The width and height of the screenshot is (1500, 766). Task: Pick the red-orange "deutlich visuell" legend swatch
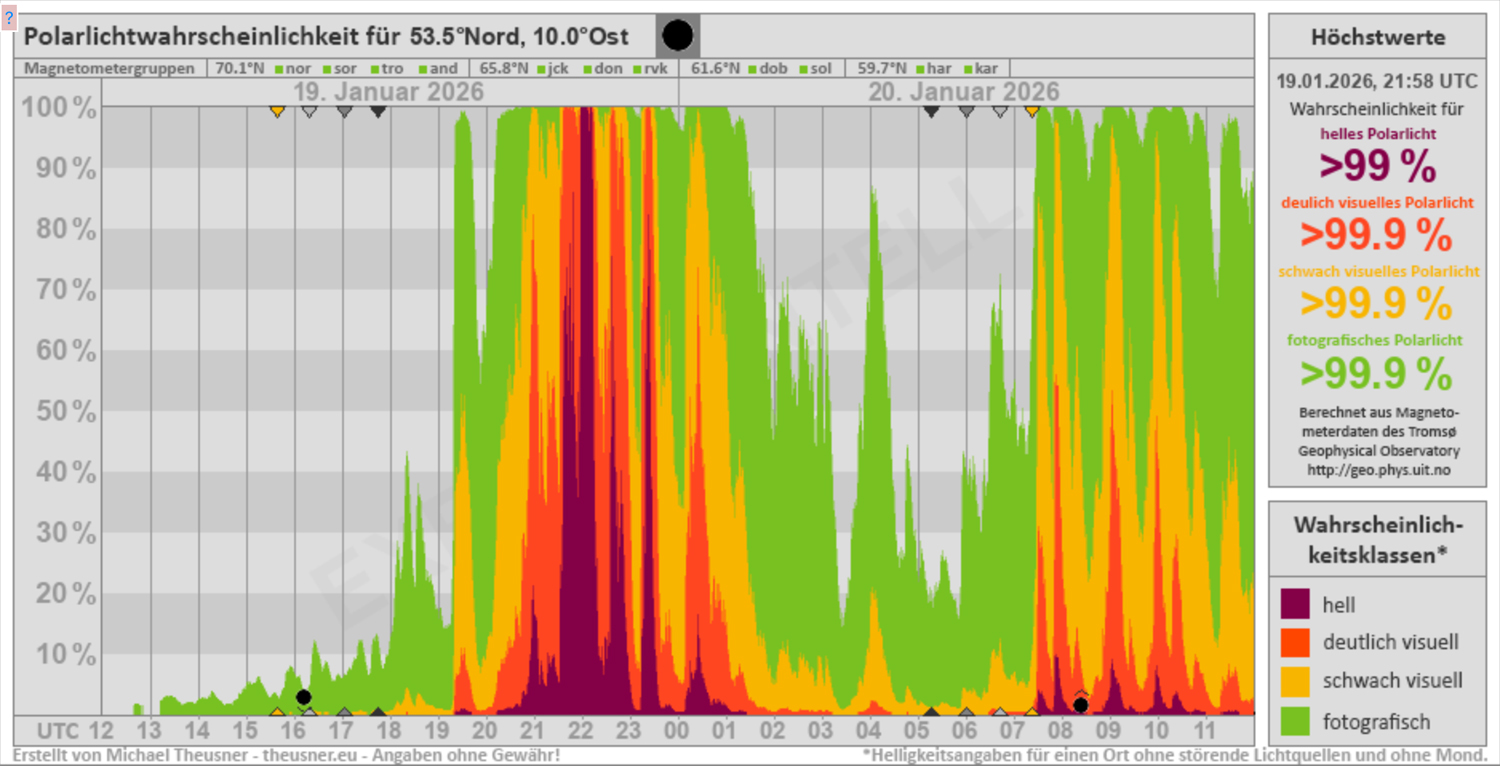coord(1294,642)
